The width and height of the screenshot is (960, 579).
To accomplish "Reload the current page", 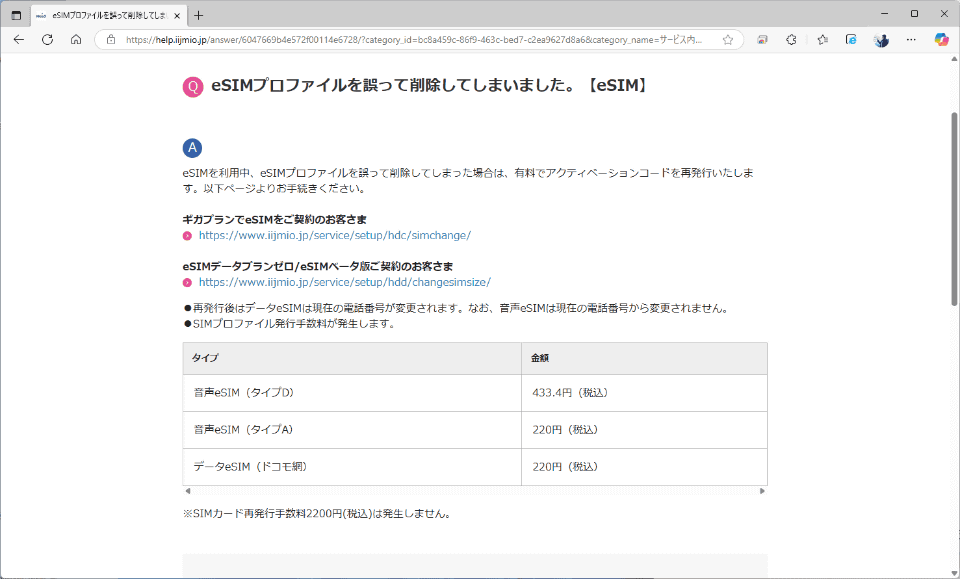I will pyautogui.click(x=47, y=40).
